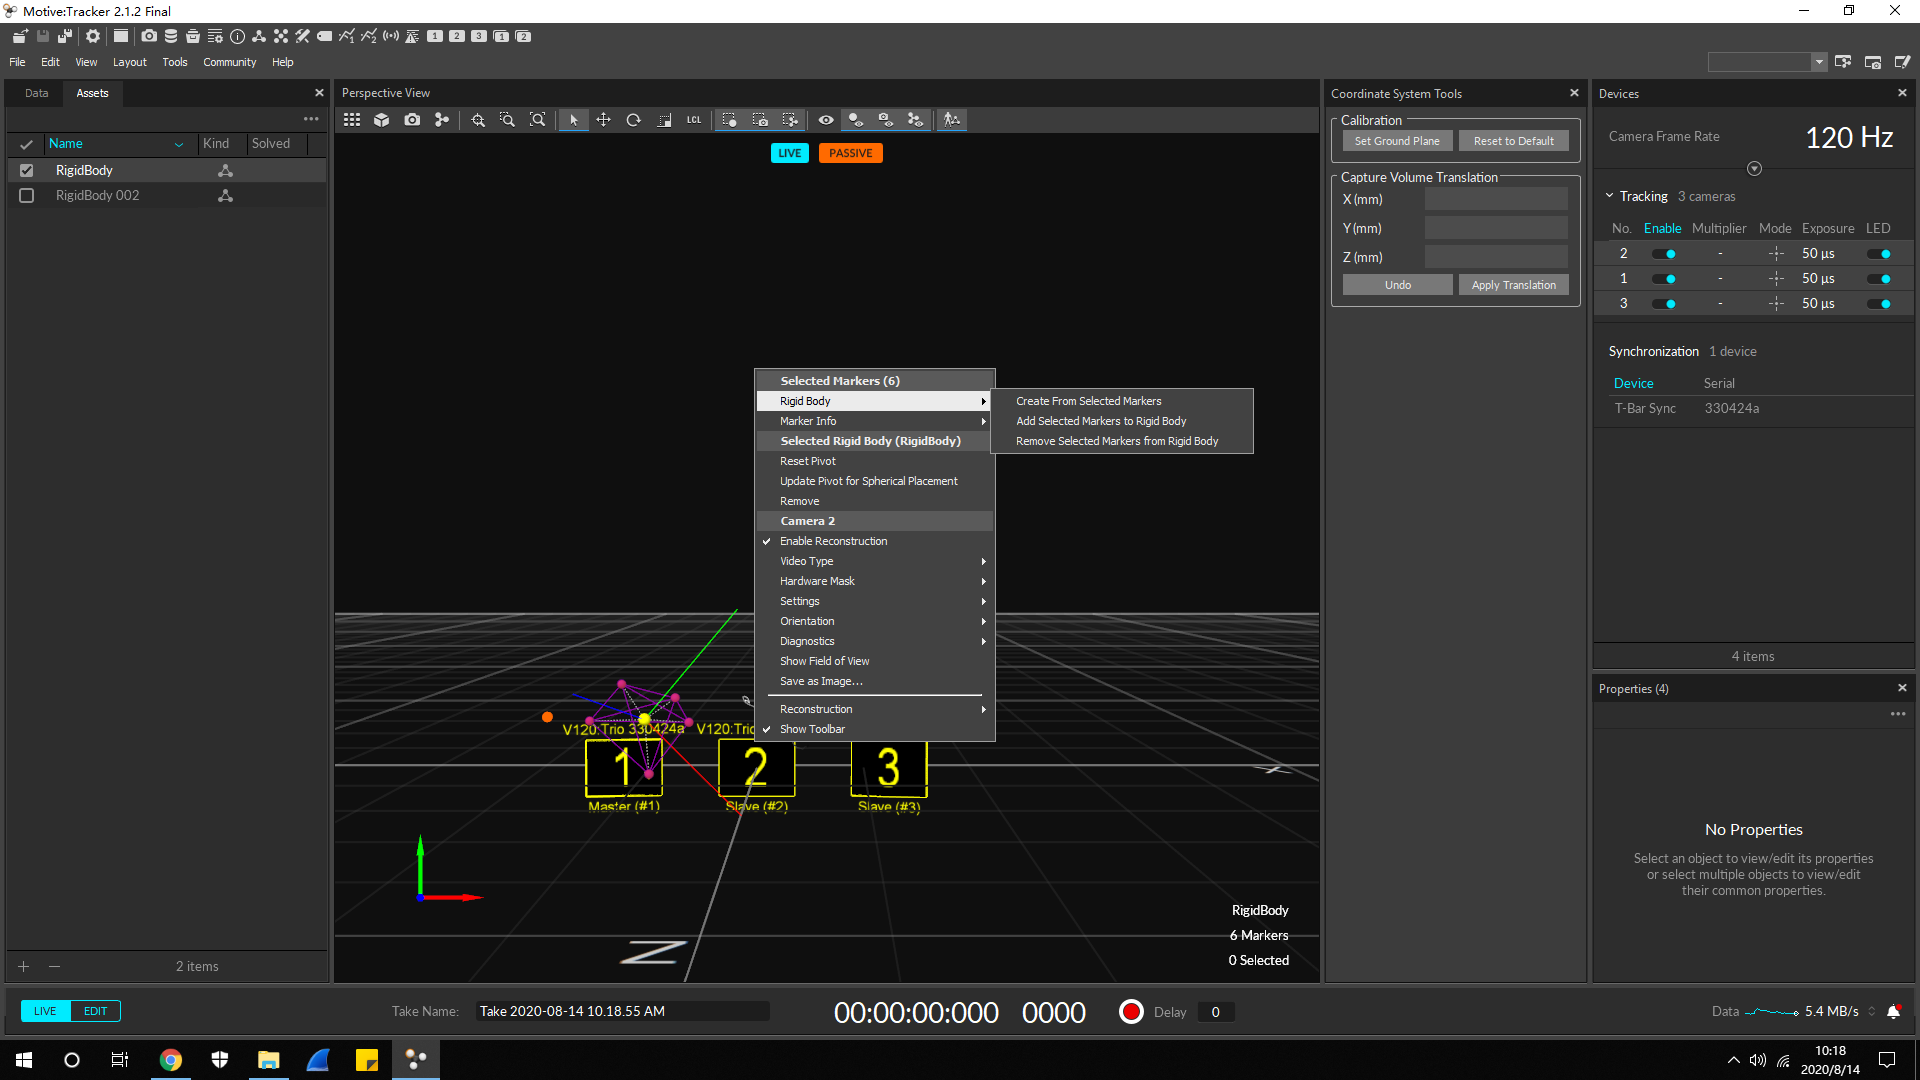Click the grid icon in Perspective View toolbar
The image size is (1920, 1080).
coord(352,120)
